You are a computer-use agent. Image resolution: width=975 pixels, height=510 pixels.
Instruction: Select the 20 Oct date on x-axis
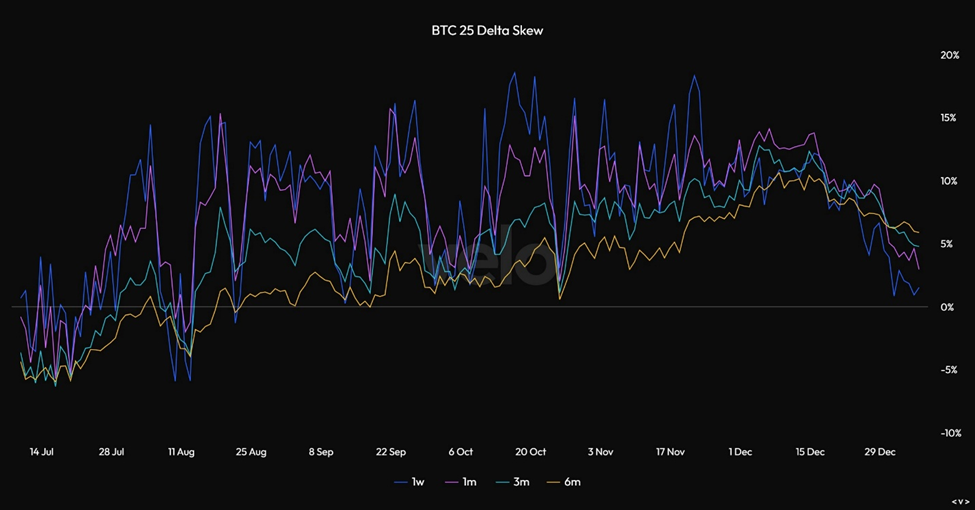(530, 452)
